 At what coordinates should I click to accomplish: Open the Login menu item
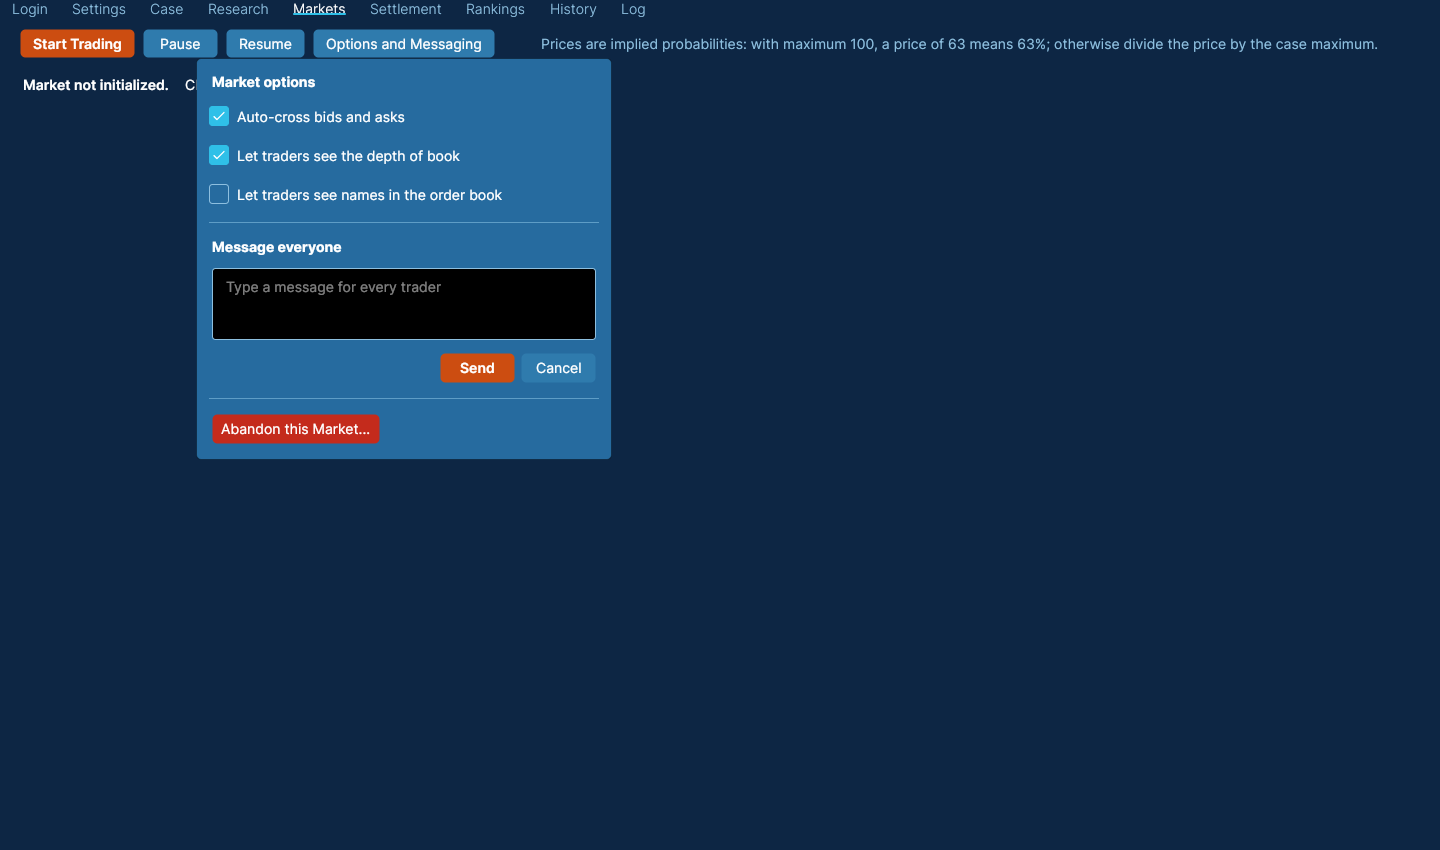point(30,9)
